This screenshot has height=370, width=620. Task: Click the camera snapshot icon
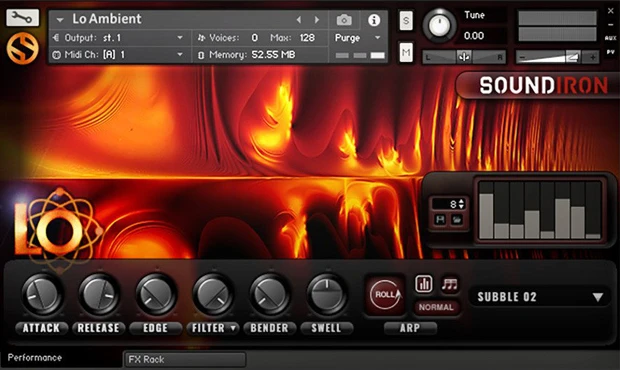(344, 20)
